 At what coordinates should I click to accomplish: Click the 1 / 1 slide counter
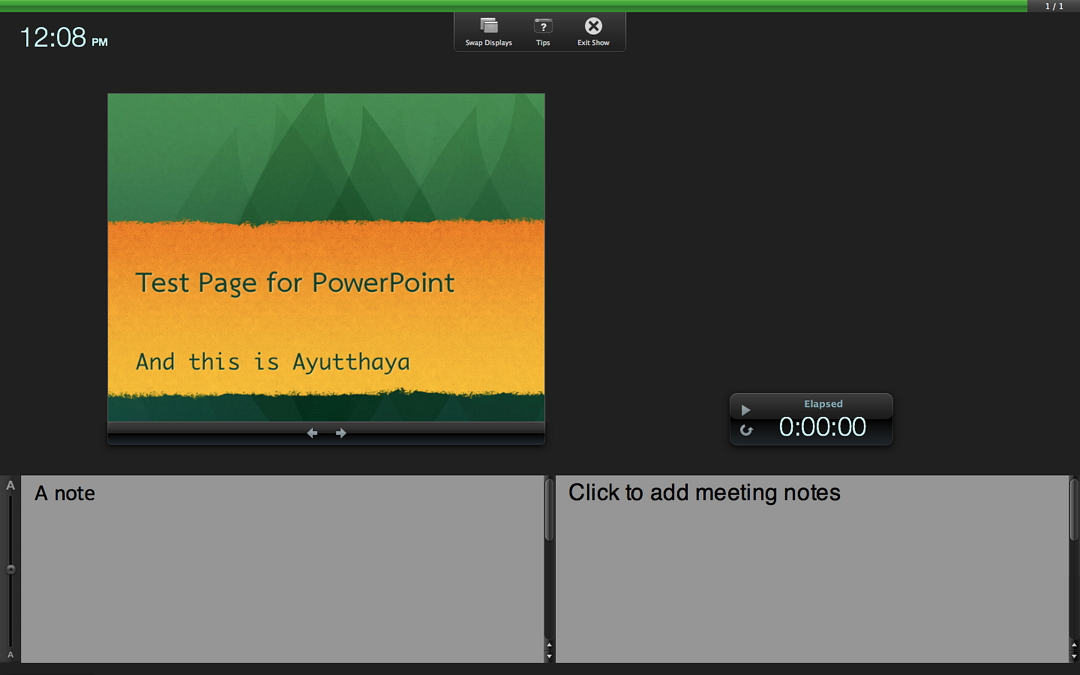click(1054, 6)
